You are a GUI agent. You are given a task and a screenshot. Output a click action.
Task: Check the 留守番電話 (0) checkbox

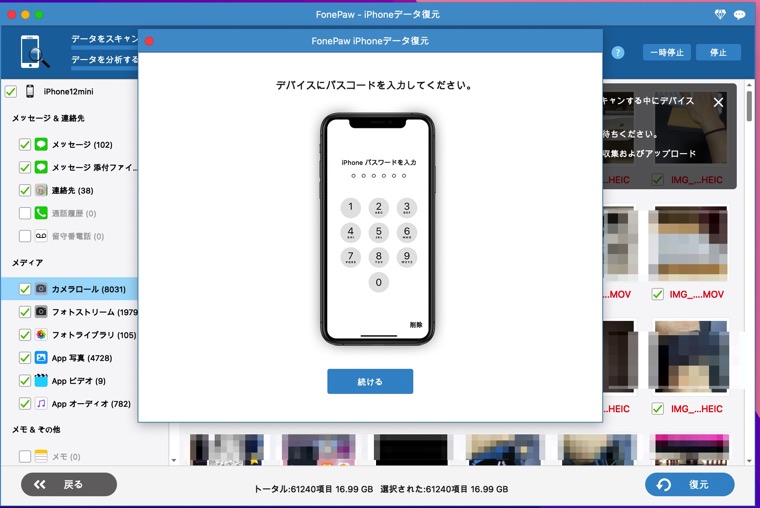(x=25, y=236)
